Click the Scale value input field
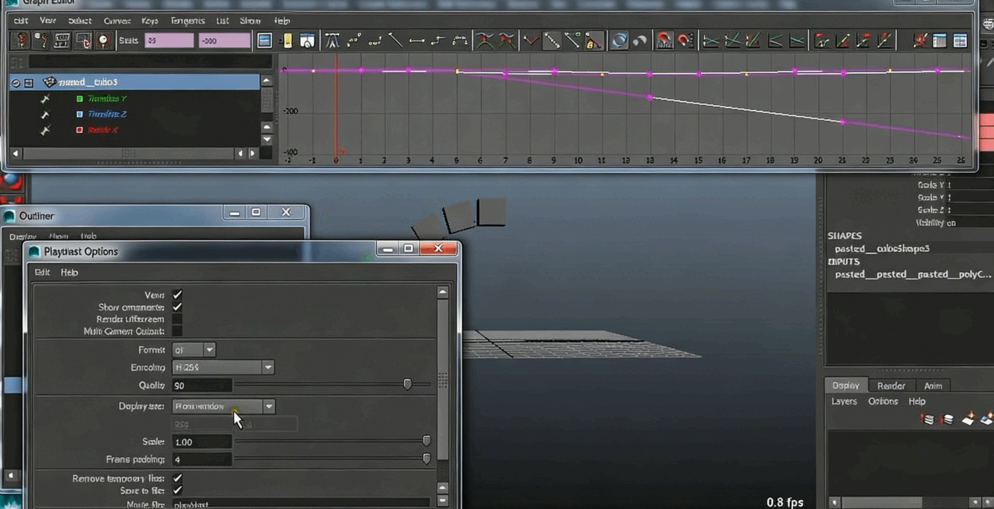Screen dimensions: 994x509 [x=201, y=442]
